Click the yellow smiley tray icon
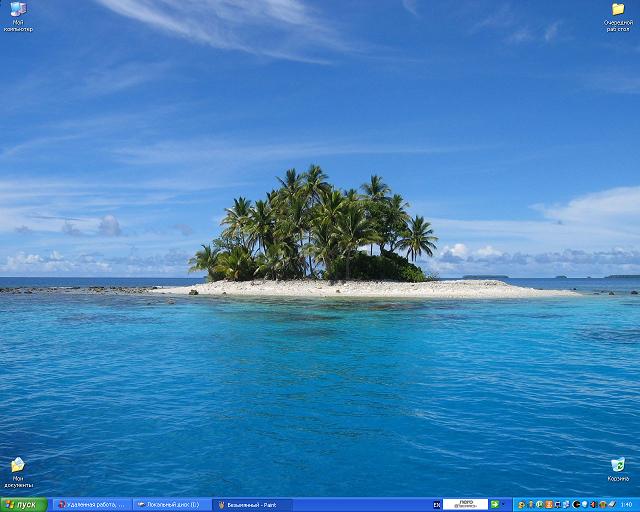640x512 pixels. (522, 505)
